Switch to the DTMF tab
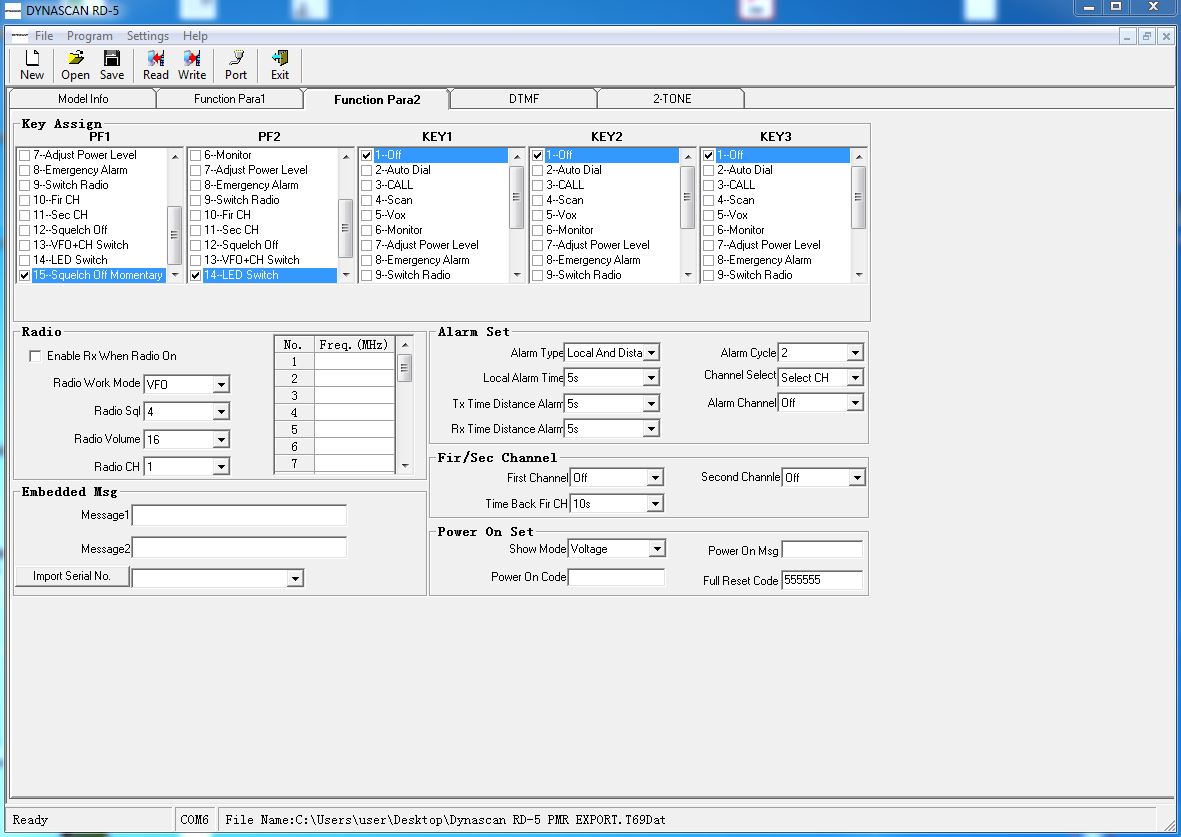This screenshot has height=837, width=1181. tap(523, 99)
